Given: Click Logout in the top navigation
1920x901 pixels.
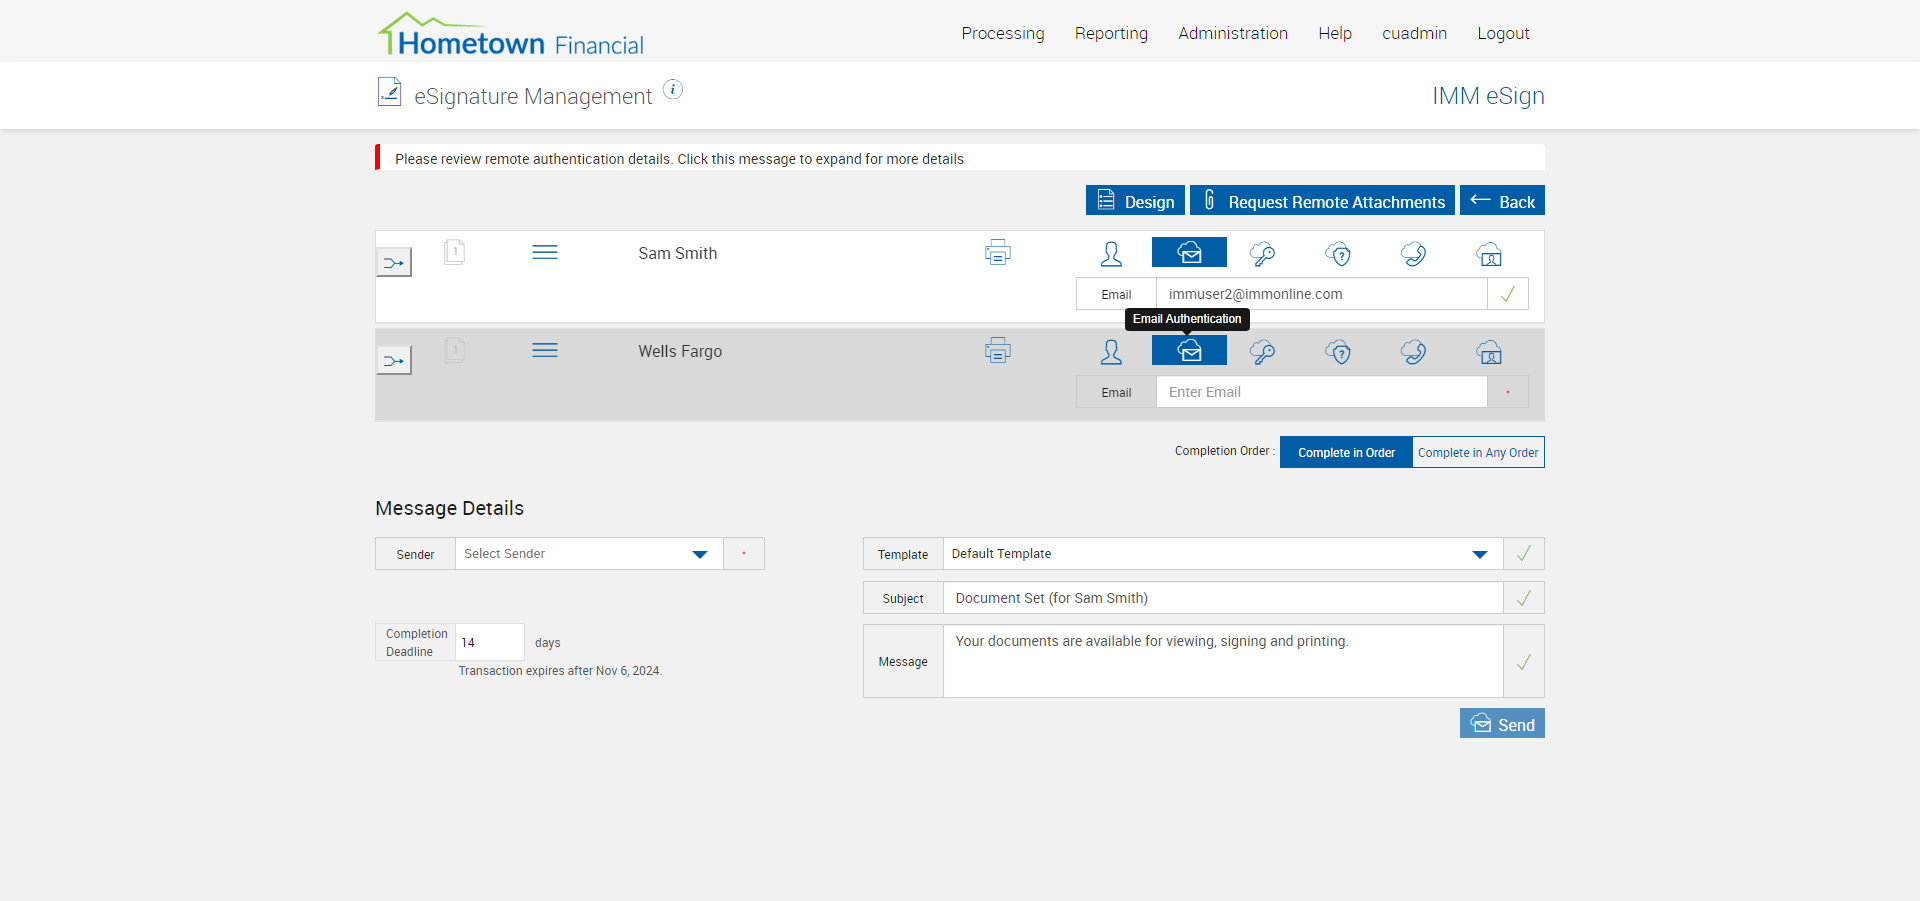Looking at the screenshot, I should click(x=1503, y=33).
